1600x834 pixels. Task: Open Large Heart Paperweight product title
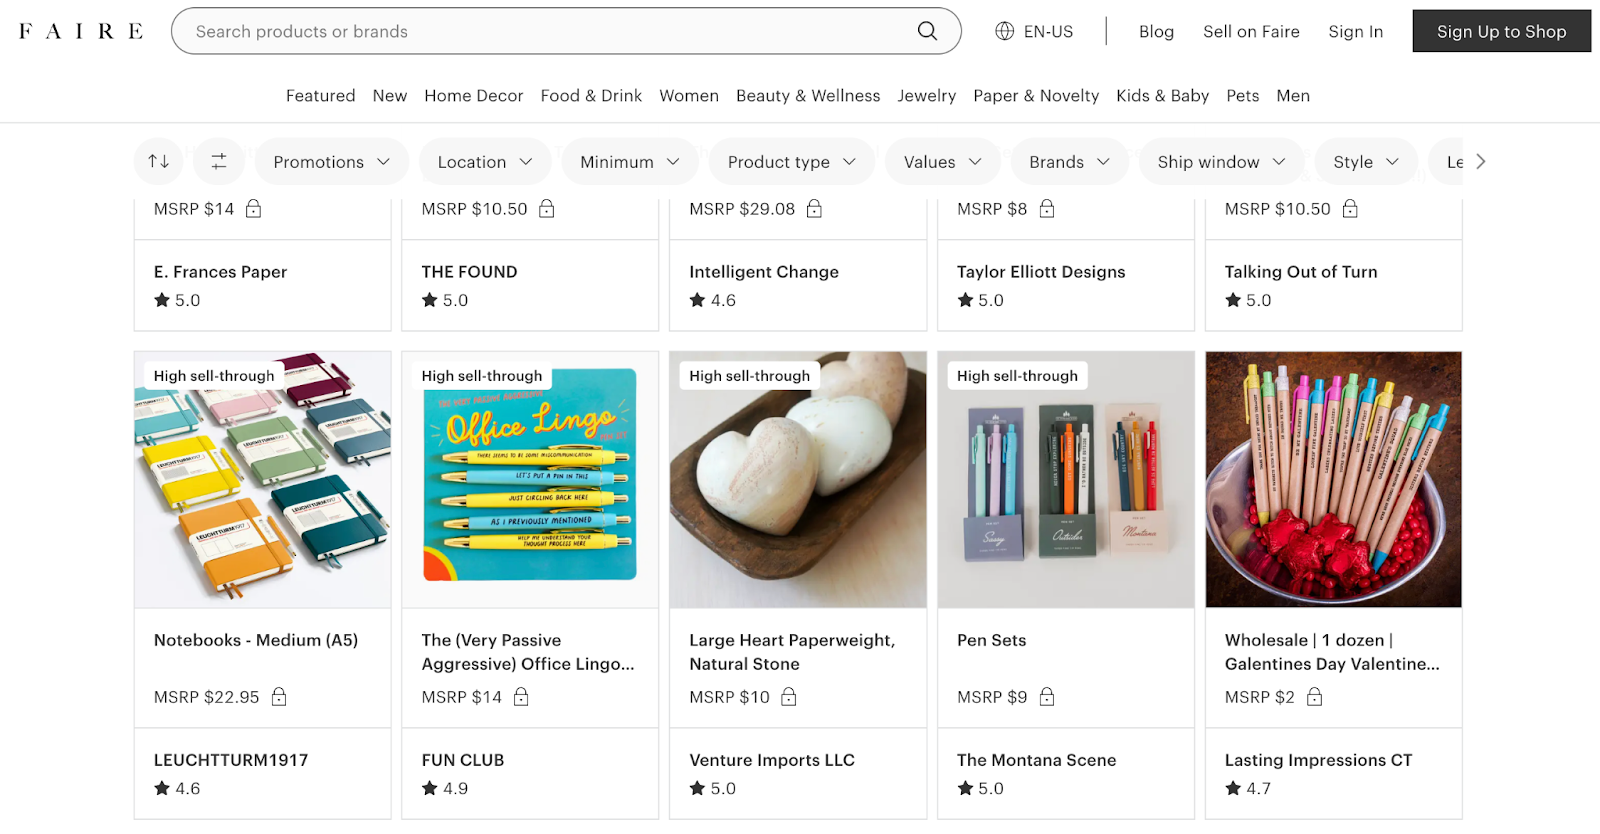click(792, 652)
